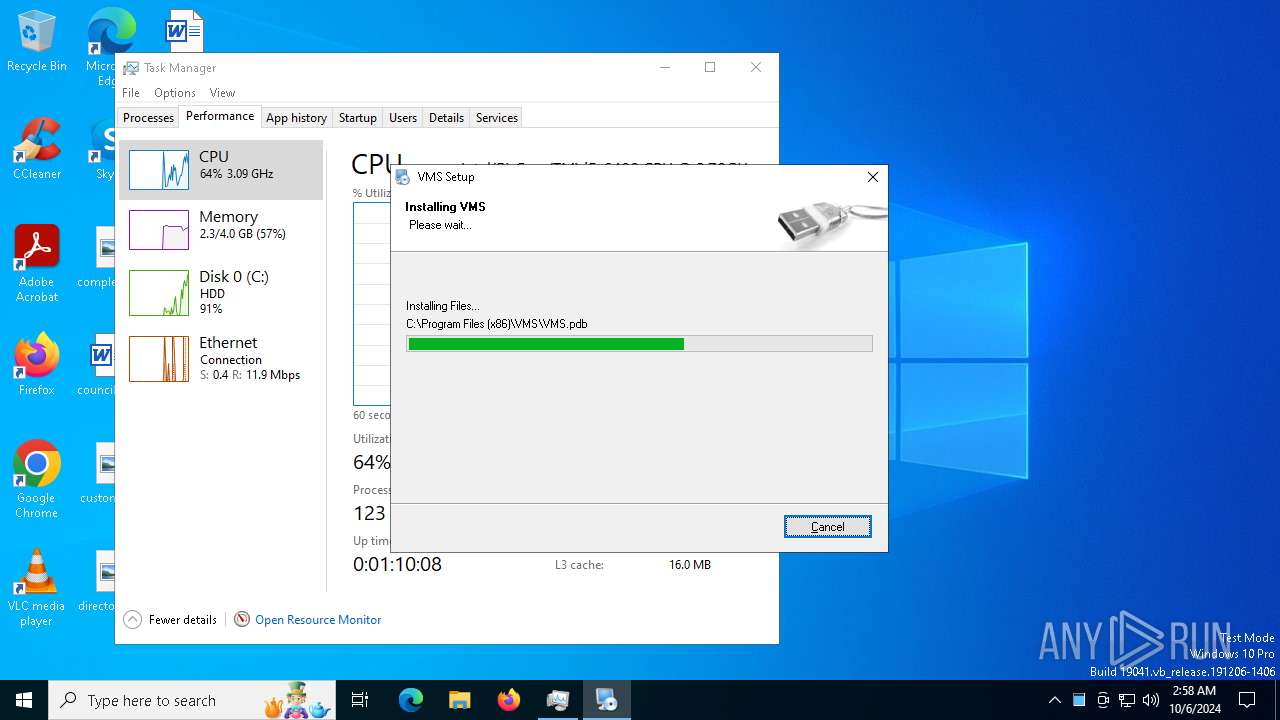Switch to VMS Setup taskbar button
The width and height of the screenshot is (1280, 720).
pyautogui.click(x=607, y=700)
